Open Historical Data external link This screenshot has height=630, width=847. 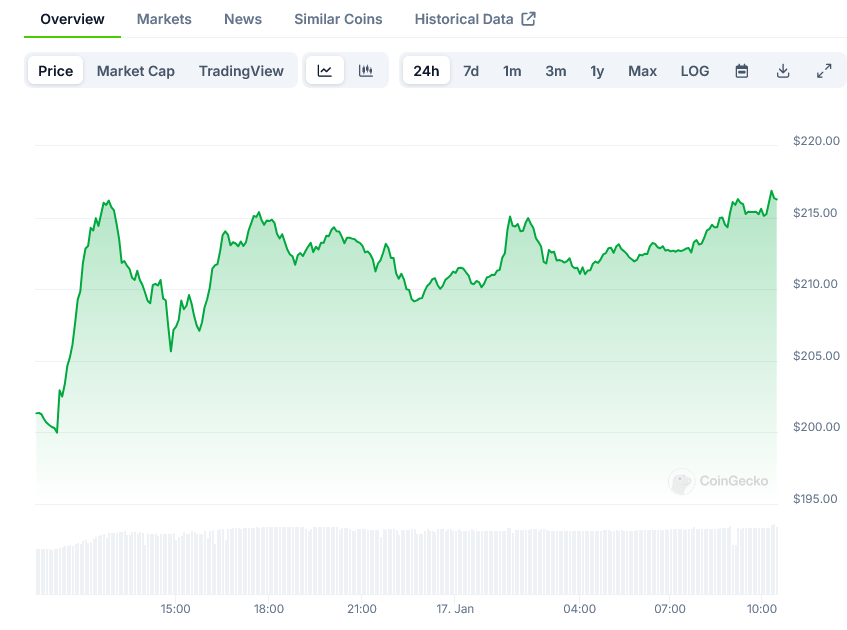point(474,19)
